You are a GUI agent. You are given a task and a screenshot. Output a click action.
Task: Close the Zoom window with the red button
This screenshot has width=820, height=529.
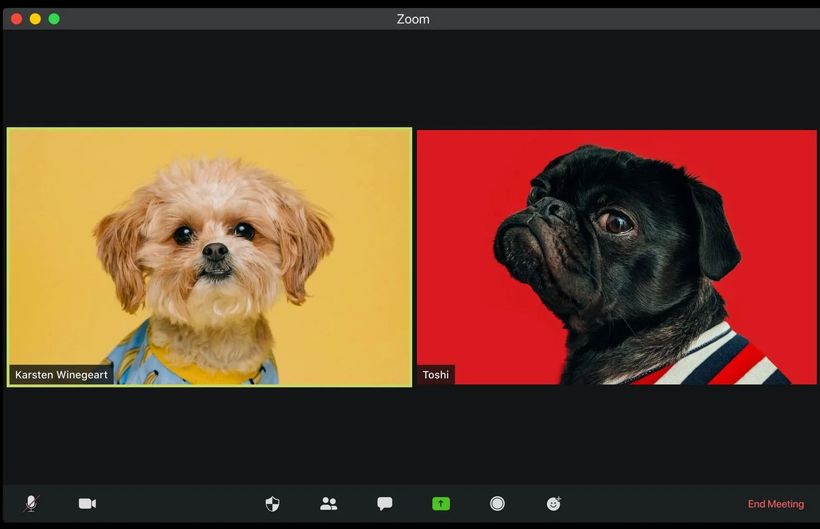(16, 19)
